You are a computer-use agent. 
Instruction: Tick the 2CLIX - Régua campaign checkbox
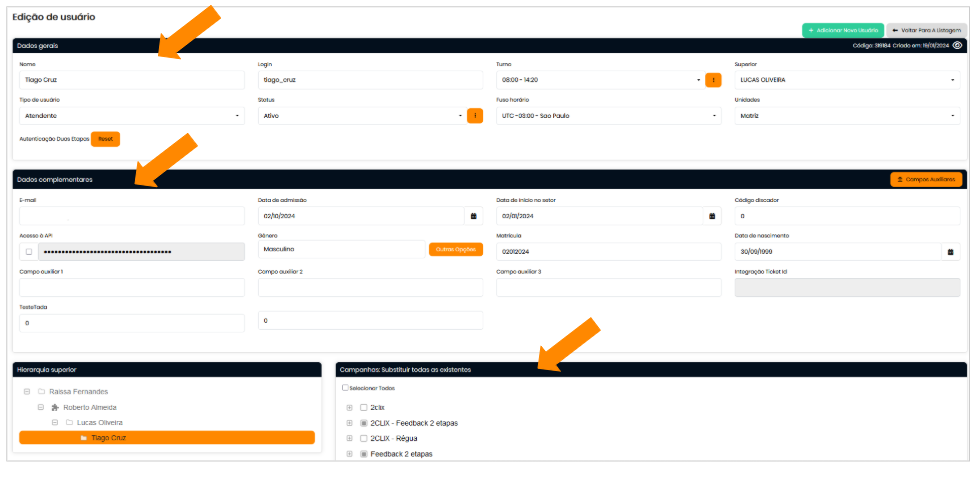(364, 438)
